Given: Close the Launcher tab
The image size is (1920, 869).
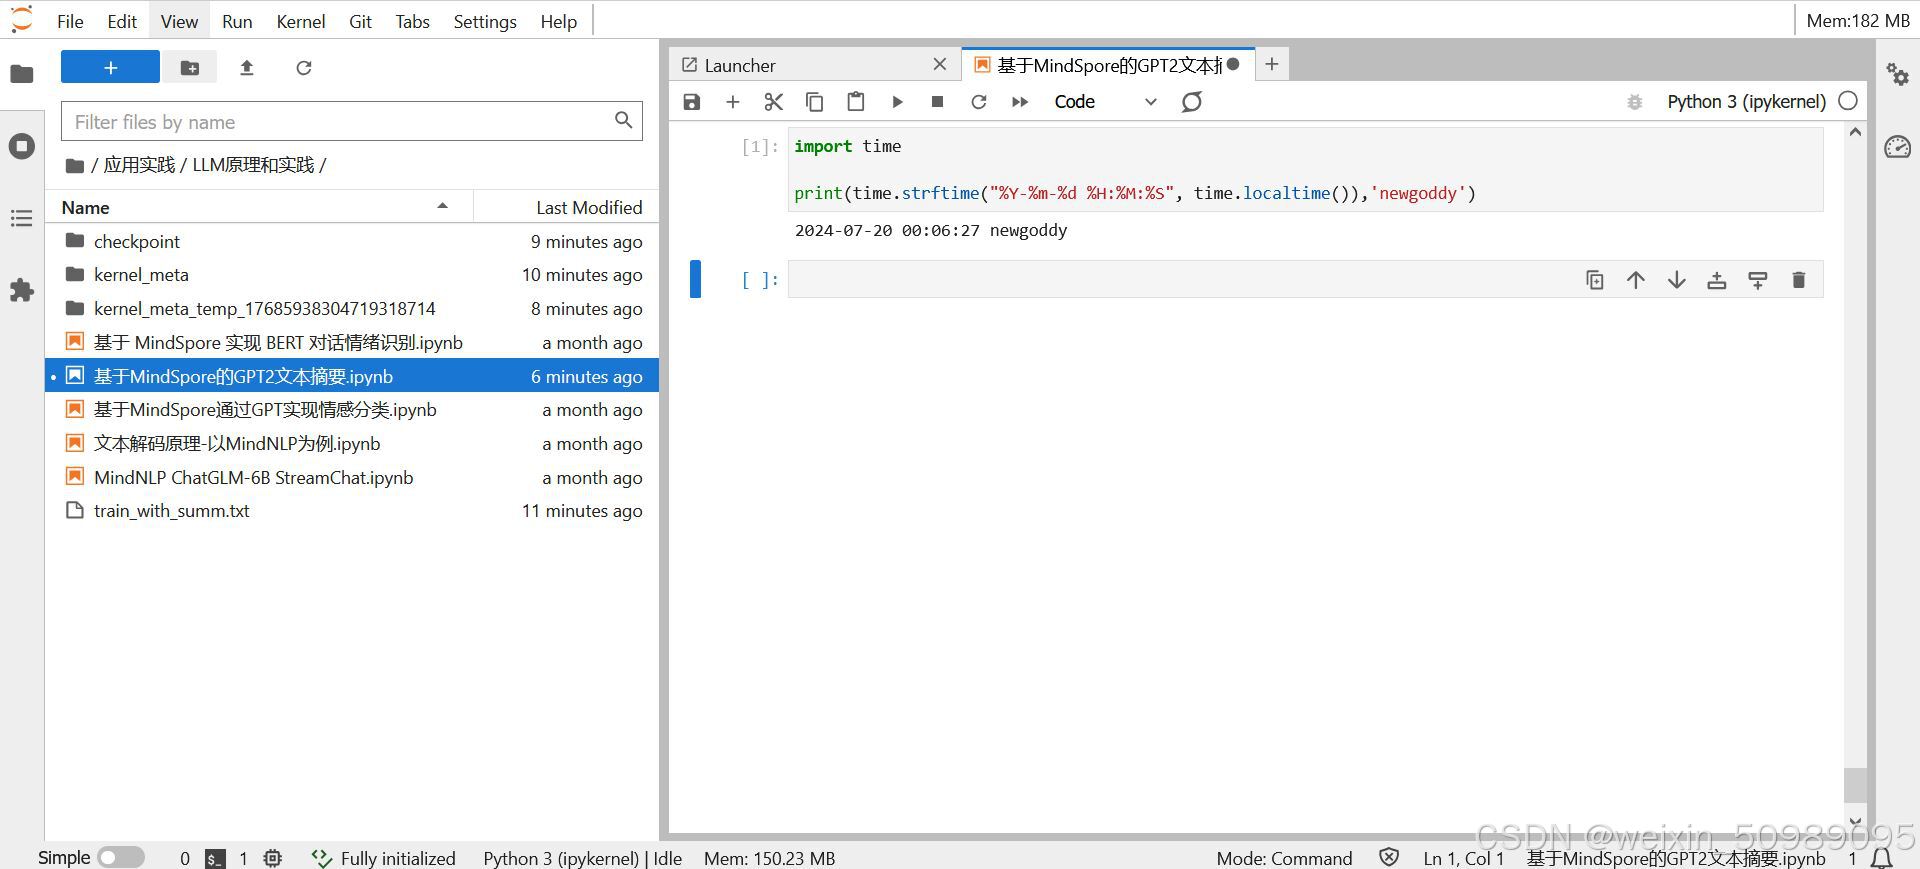Looking at the screenshot, I should pos(940,64).
